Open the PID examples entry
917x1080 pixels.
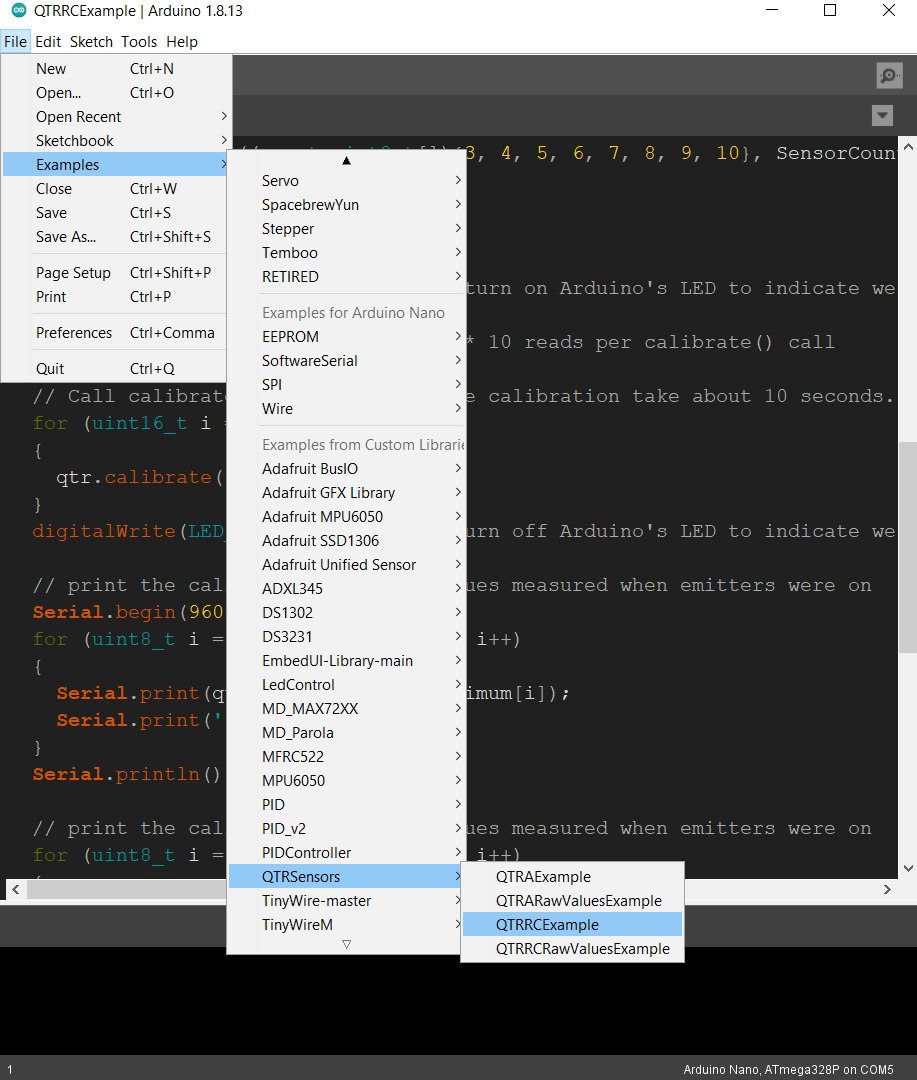click(347, 805)
